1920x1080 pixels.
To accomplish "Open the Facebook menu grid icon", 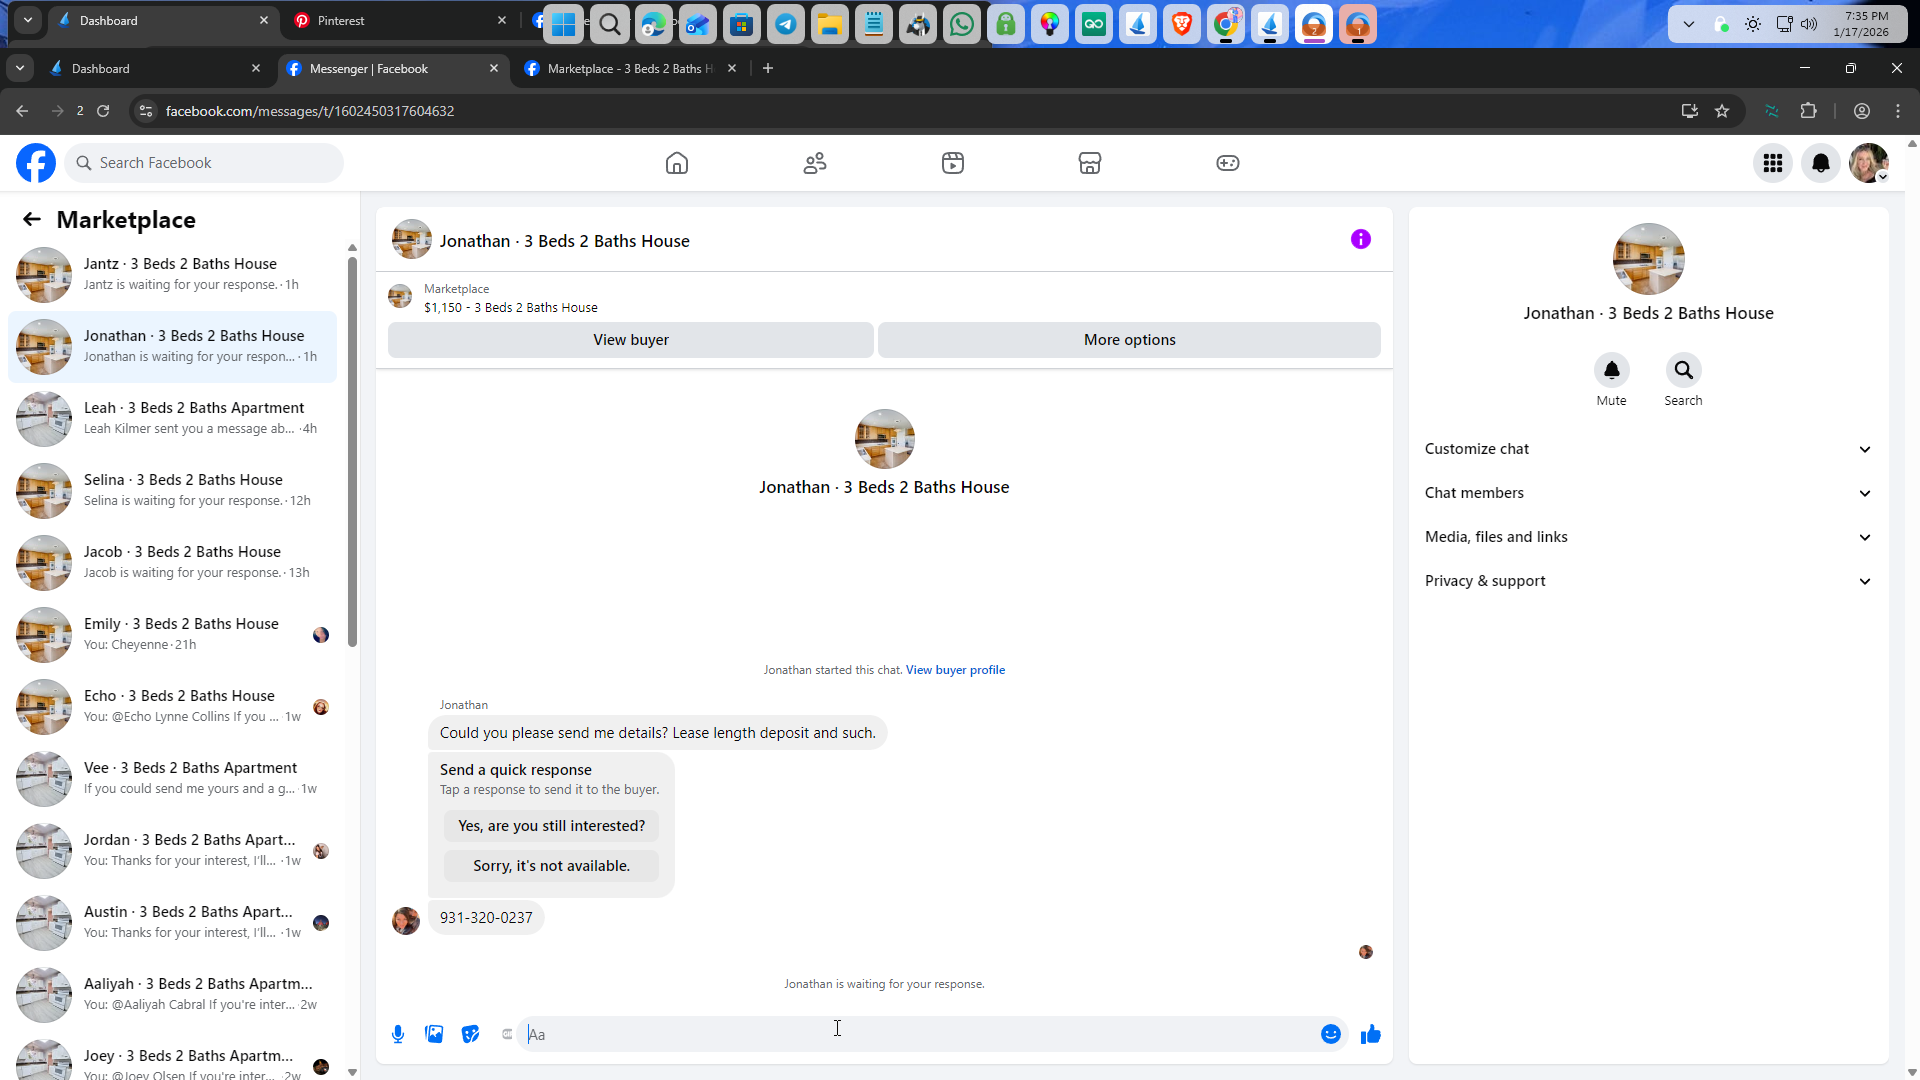I will [1772, 163].
